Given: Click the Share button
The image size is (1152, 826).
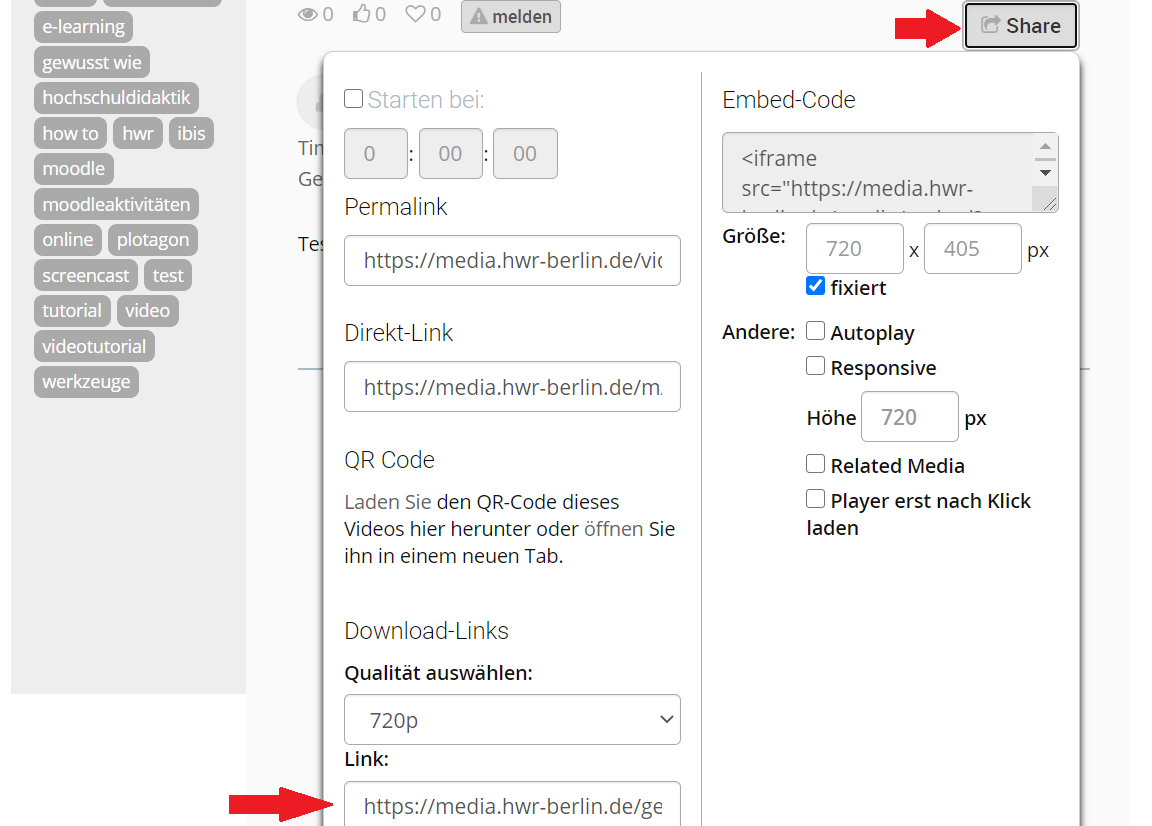Looking at the screenshot, I should (x=1020, y=25).
